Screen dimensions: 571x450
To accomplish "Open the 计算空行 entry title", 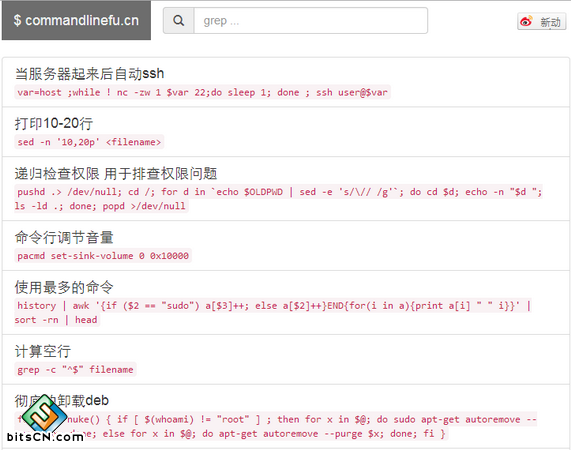I will 43,351.
